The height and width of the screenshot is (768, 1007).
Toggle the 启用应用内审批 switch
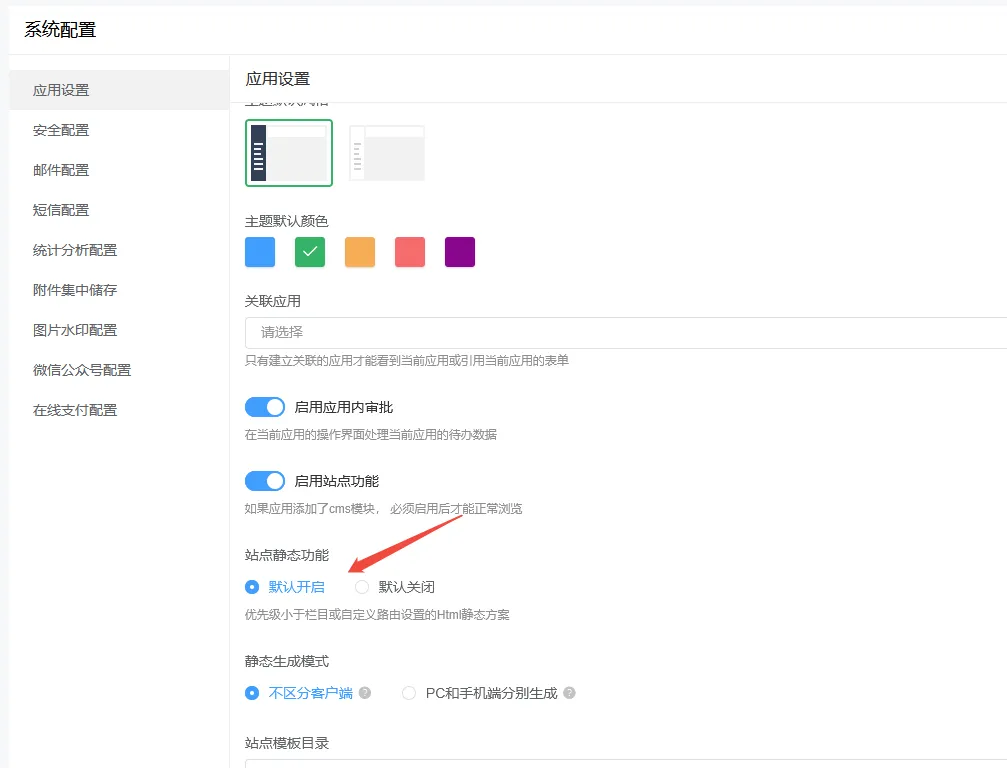coord(265,407)
